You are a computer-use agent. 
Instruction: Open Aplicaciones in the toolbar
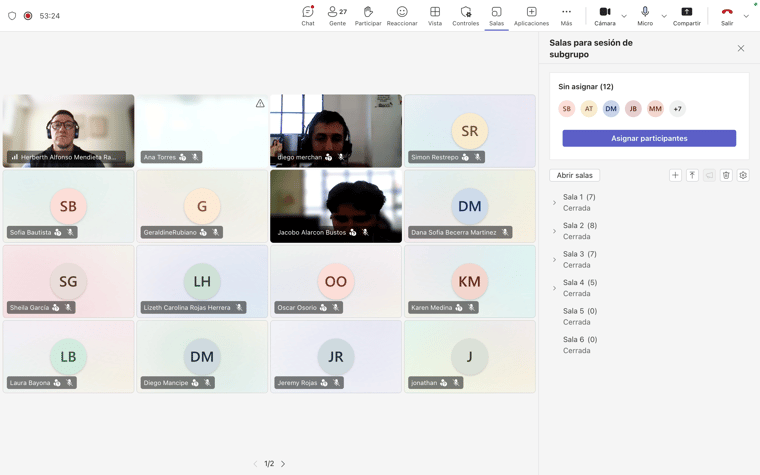[531, 16]
